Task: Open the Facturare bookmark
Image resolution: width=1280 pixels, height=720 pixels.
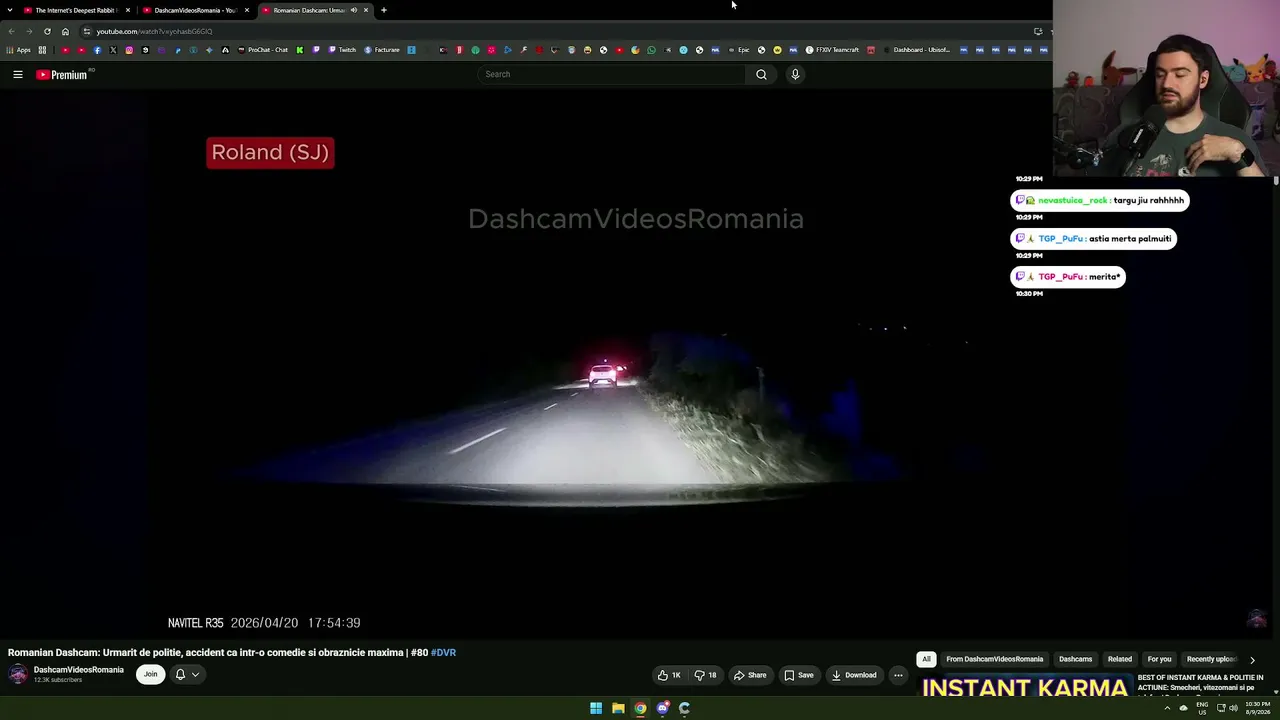Action: [x=382, y=50]
